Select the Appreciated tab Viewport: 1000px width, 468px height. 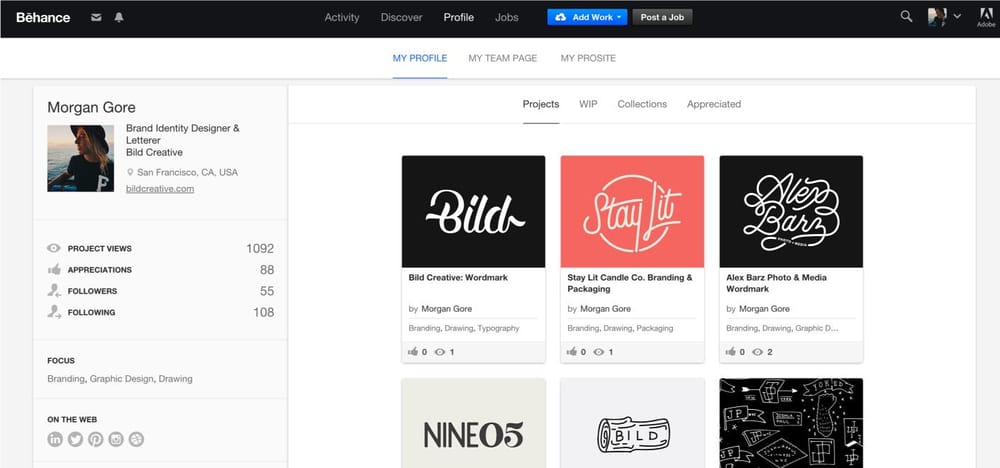[x=714, y=104]
